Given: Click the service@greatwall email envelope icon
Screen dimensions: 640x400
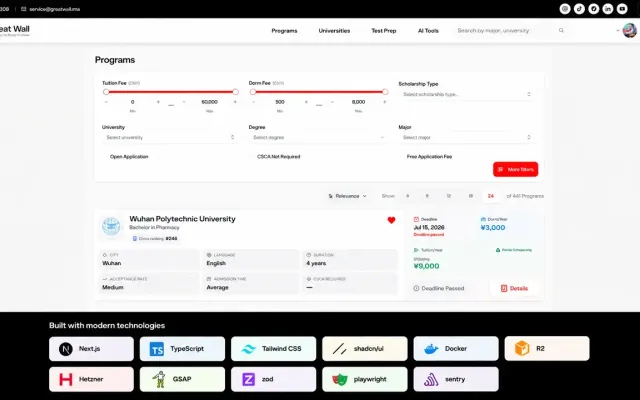Looking at the screenshot, I should (23, 9).
